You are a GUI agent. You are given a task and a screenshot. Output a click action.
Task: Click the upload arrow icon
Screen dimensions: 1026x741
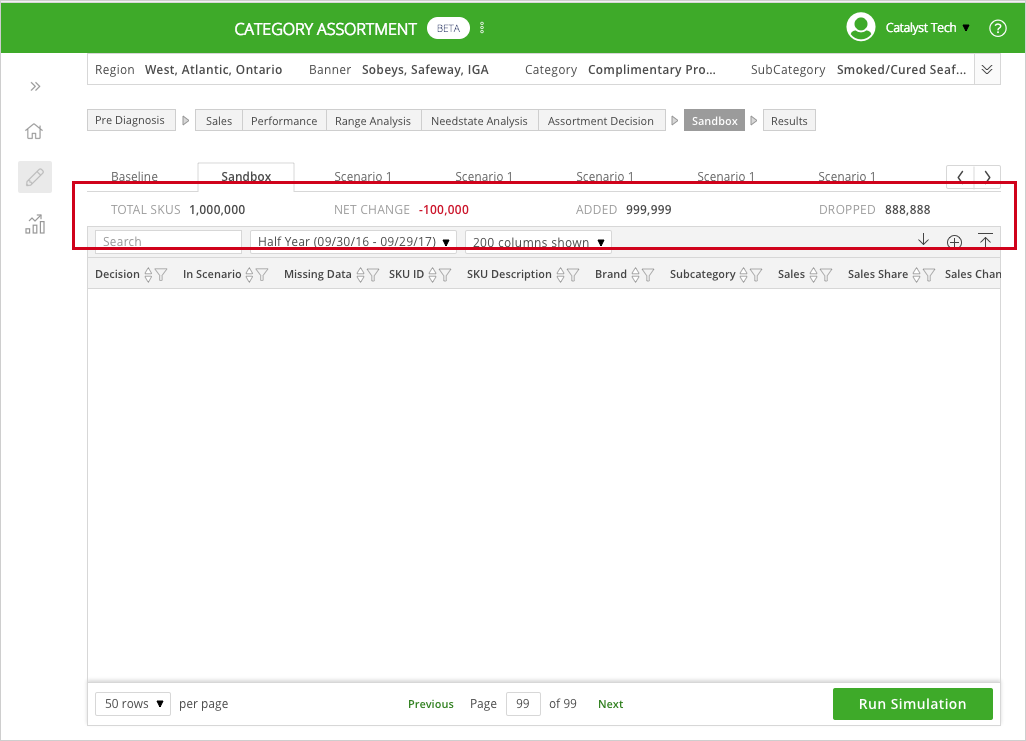coord(985,240)
